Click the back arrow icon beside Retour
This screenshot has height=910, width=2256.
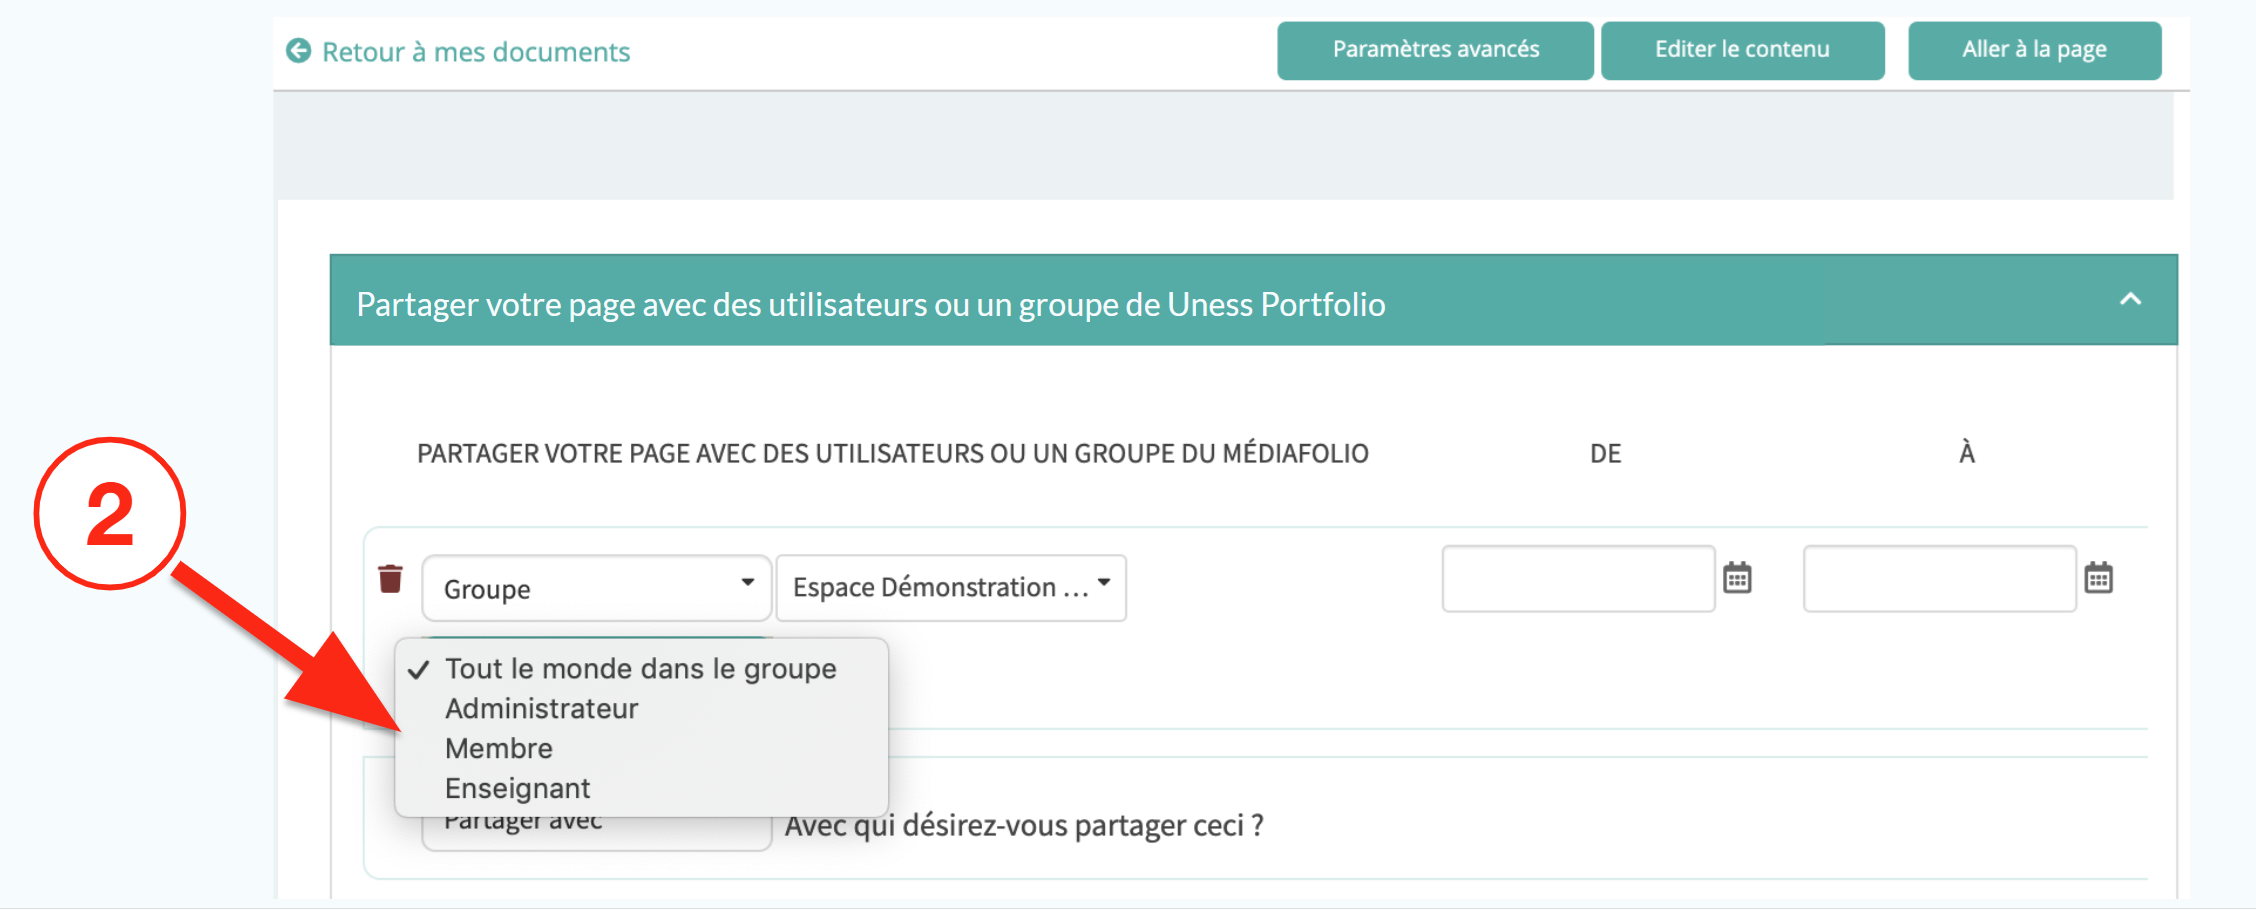[x=298, y=51]
